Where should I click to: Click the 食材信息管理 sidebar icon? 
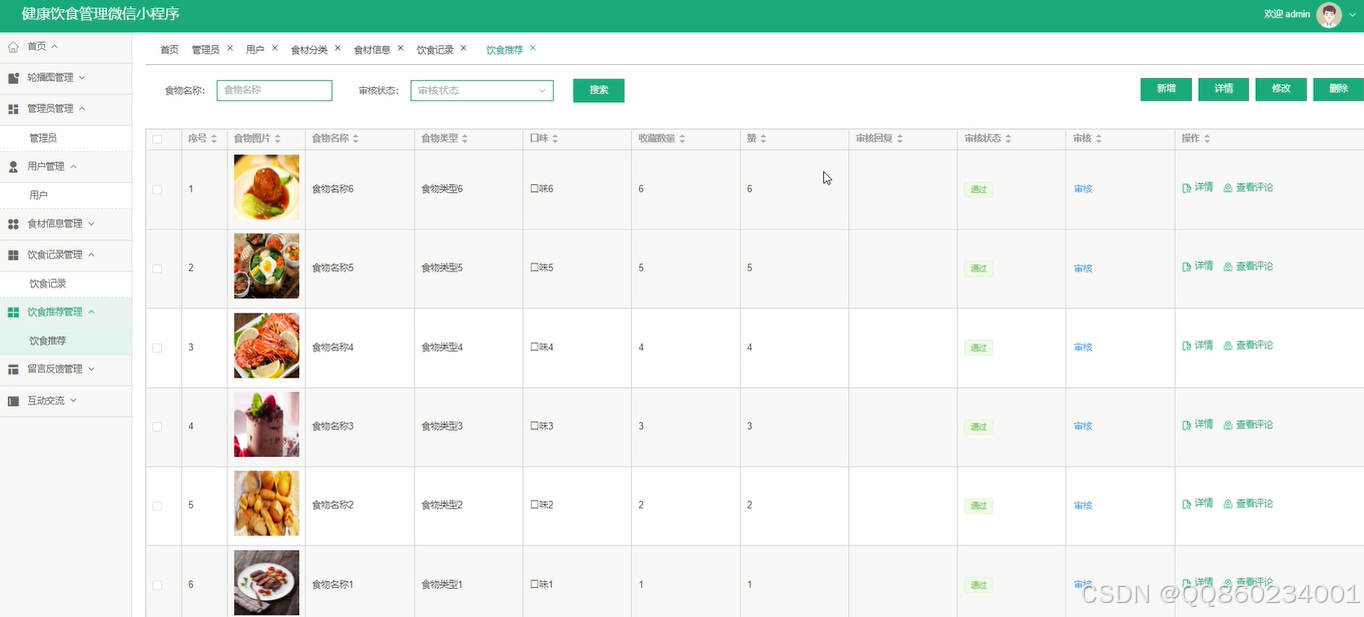click(x=13, y=224)
